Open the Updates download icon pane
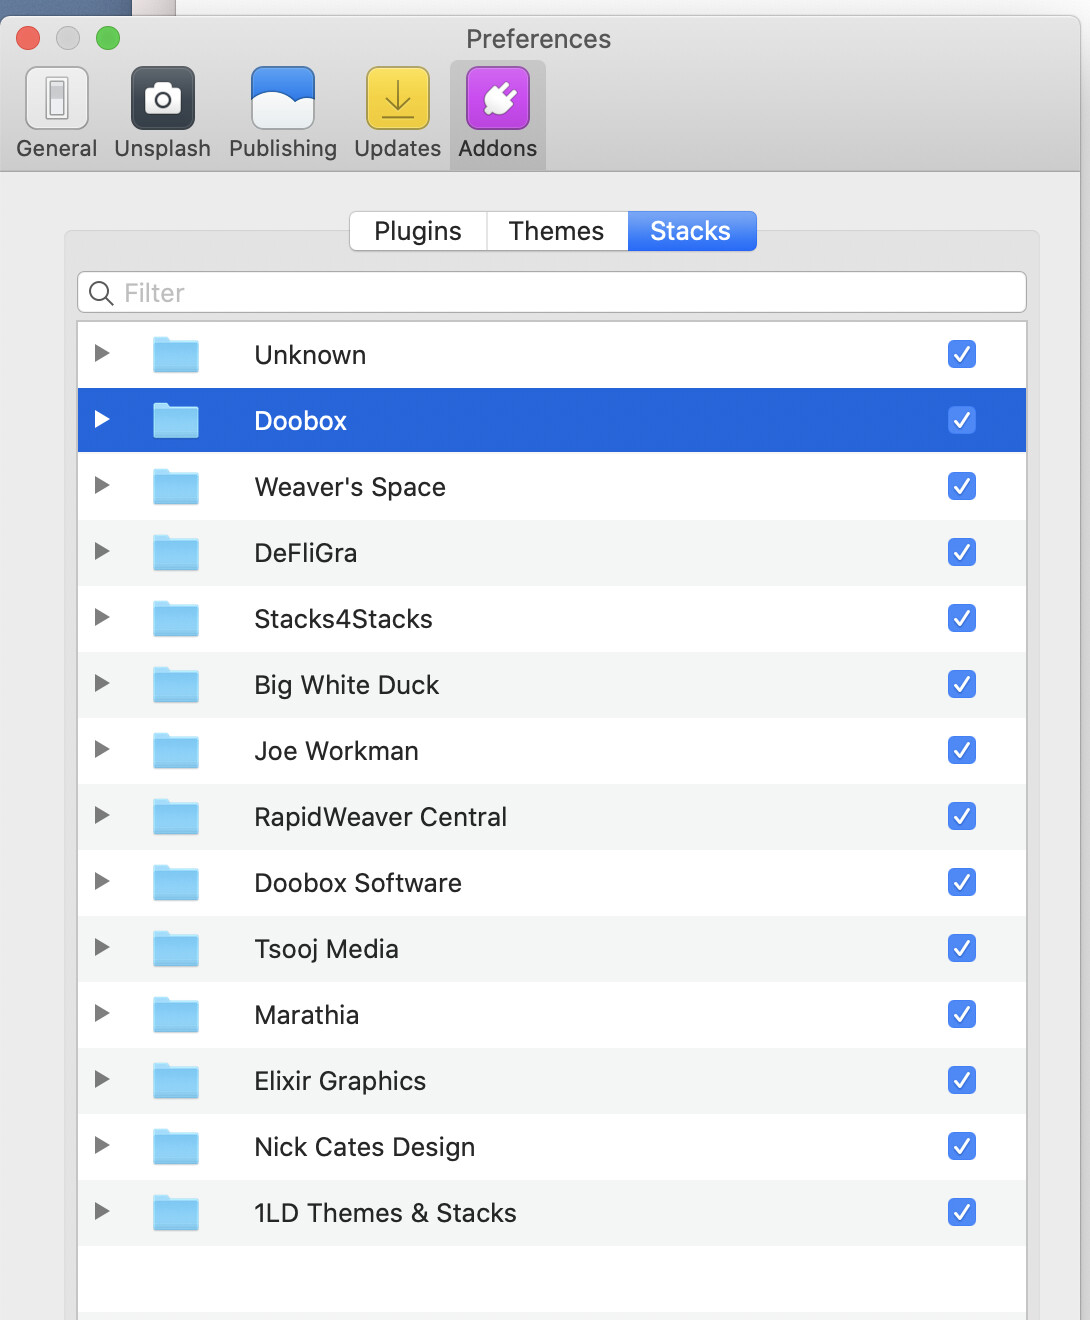 coord(398,113)
